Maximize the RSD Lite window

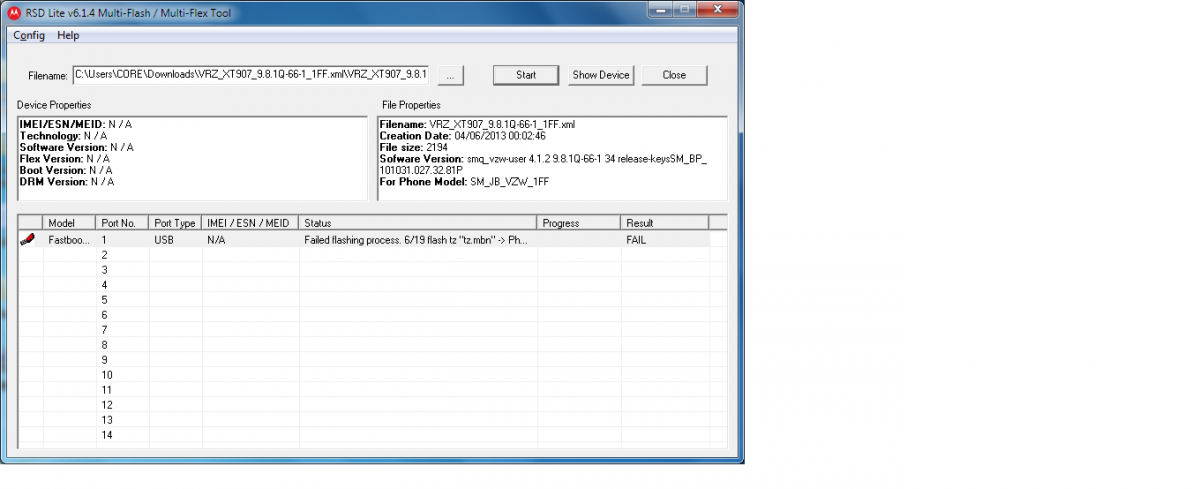[686, 8]
